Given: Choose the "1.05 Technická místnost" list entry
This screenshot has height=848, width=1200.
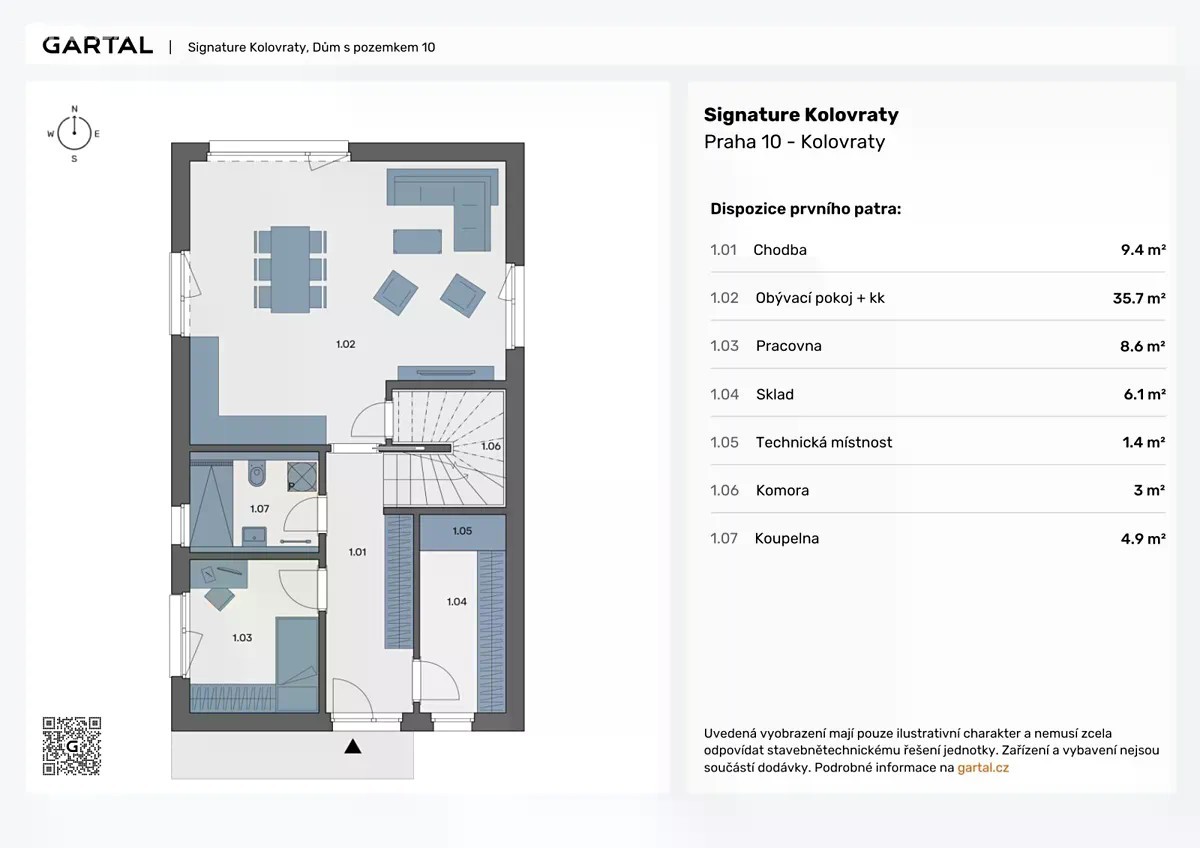Looking at the screenshot, I should tap(937, 442).
